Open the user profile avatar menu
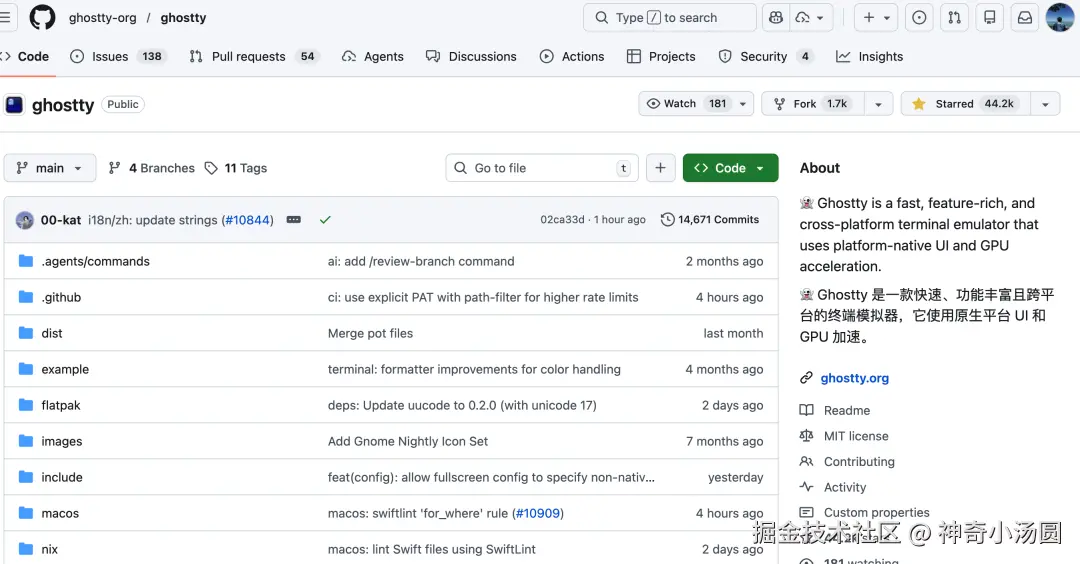1080x564 pixels. tap(1059, 17)
